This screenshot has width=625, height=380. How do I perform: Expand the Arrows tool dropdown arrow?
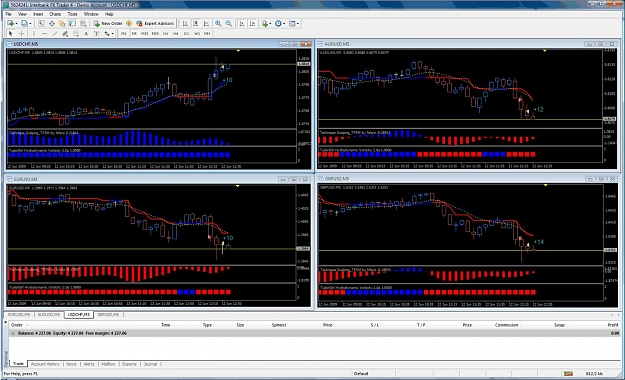click(x=112, y=33)
